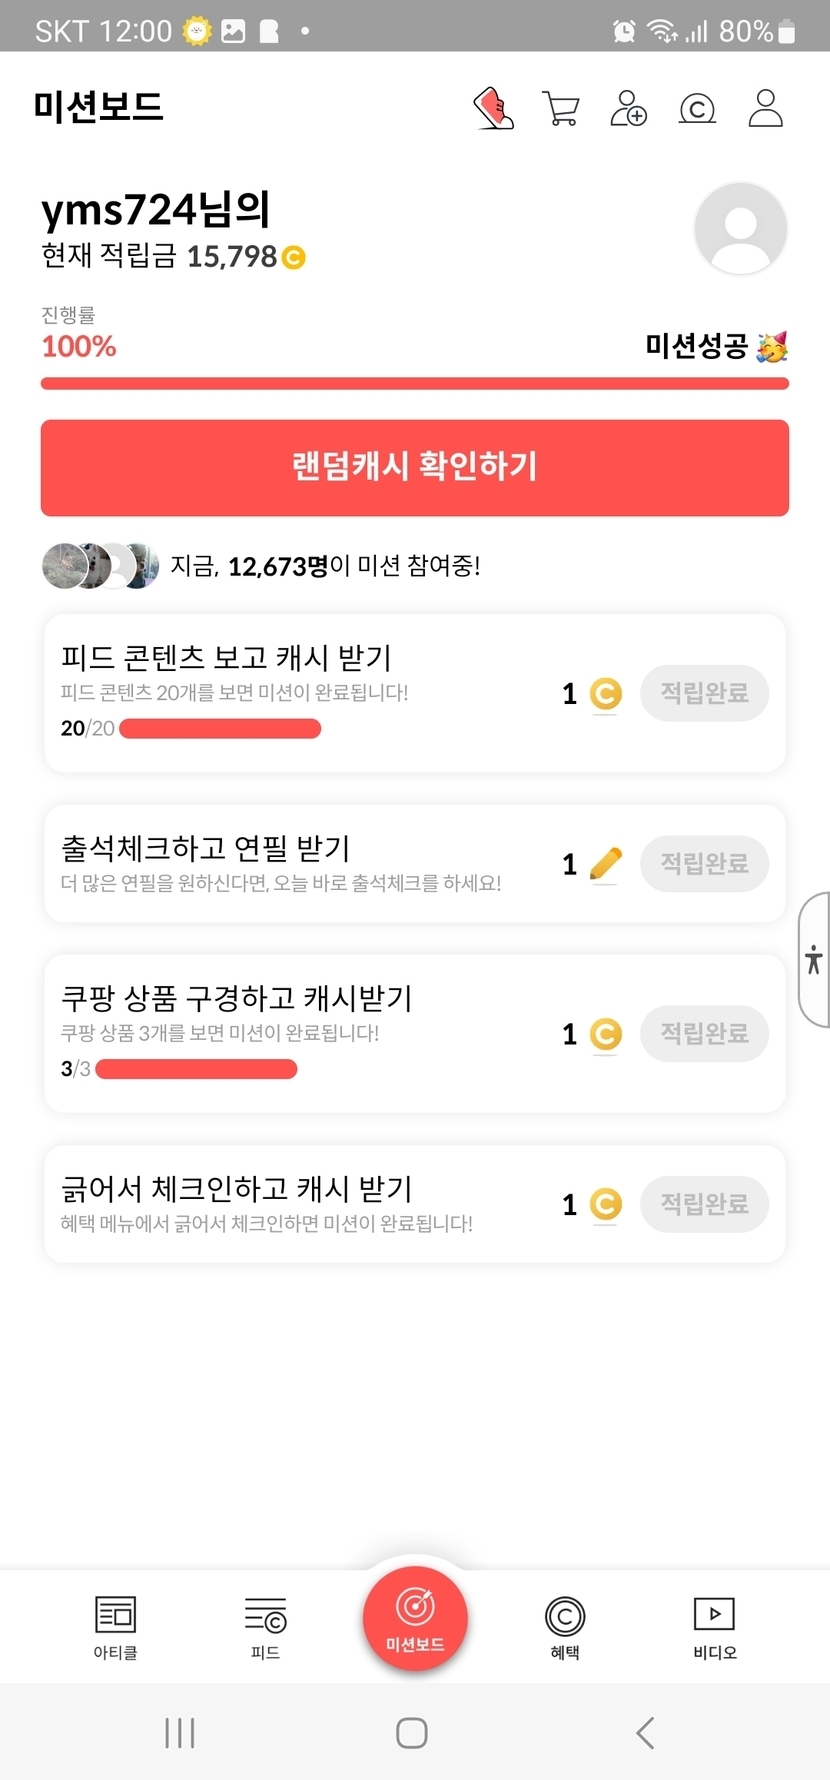Open the 비디오 tab
This screenshot has width=830, height=1780.
[714, 1627]
